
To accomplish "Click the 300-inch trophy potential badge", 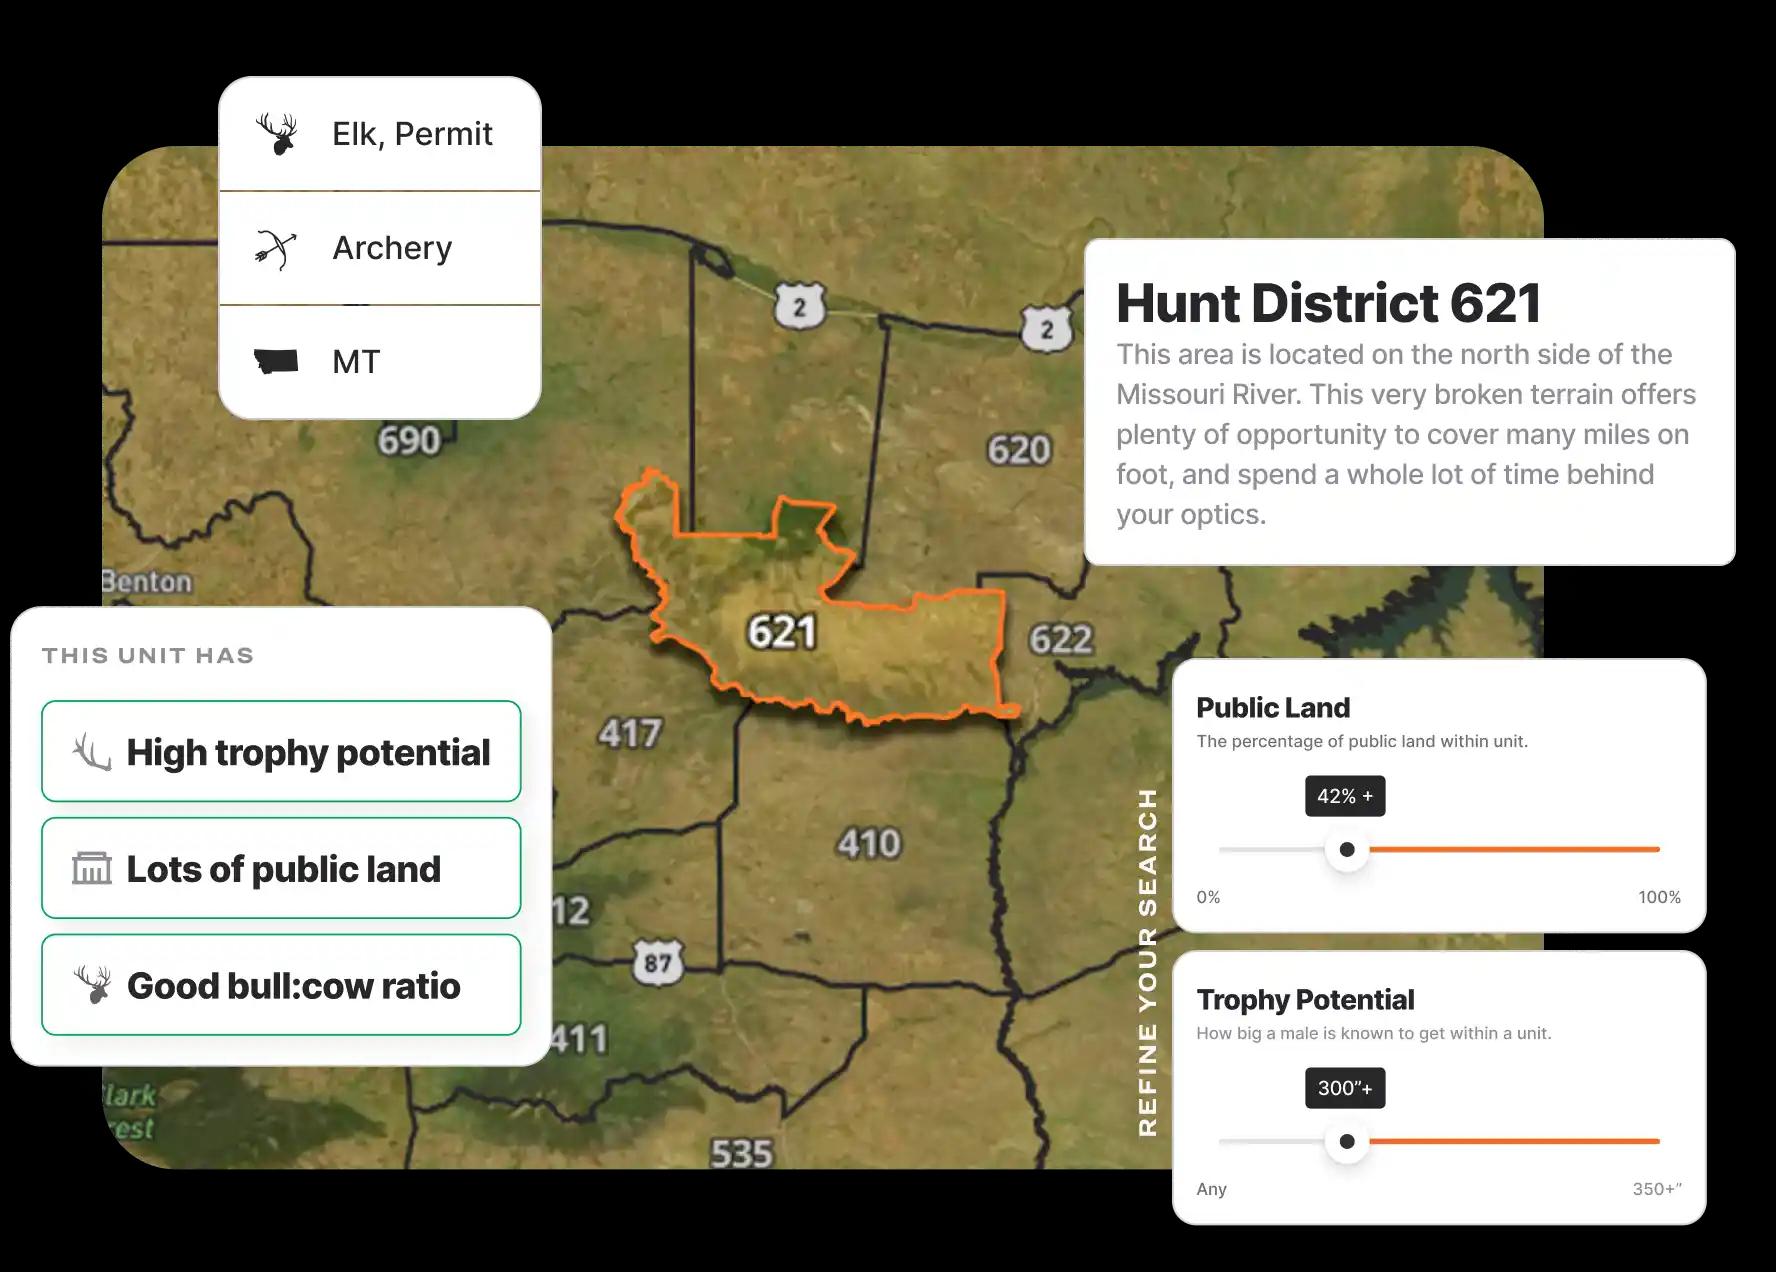I will 1344,1088.
